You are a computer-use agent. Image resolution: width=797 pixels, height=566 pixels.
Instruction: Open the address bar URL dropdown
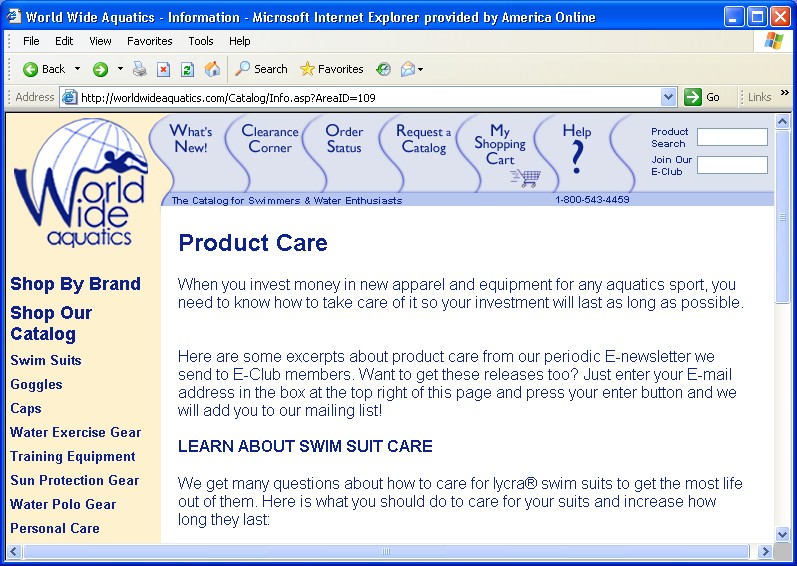point(669,97)
